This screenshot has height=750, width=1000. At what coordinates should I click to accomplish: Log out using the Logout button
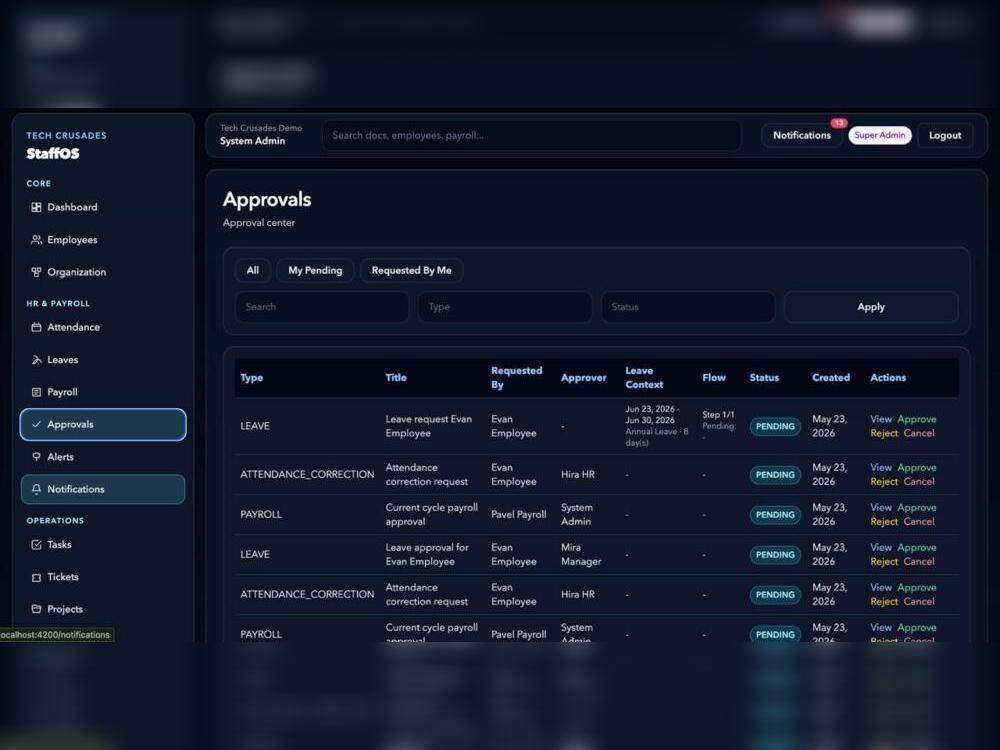945,135
